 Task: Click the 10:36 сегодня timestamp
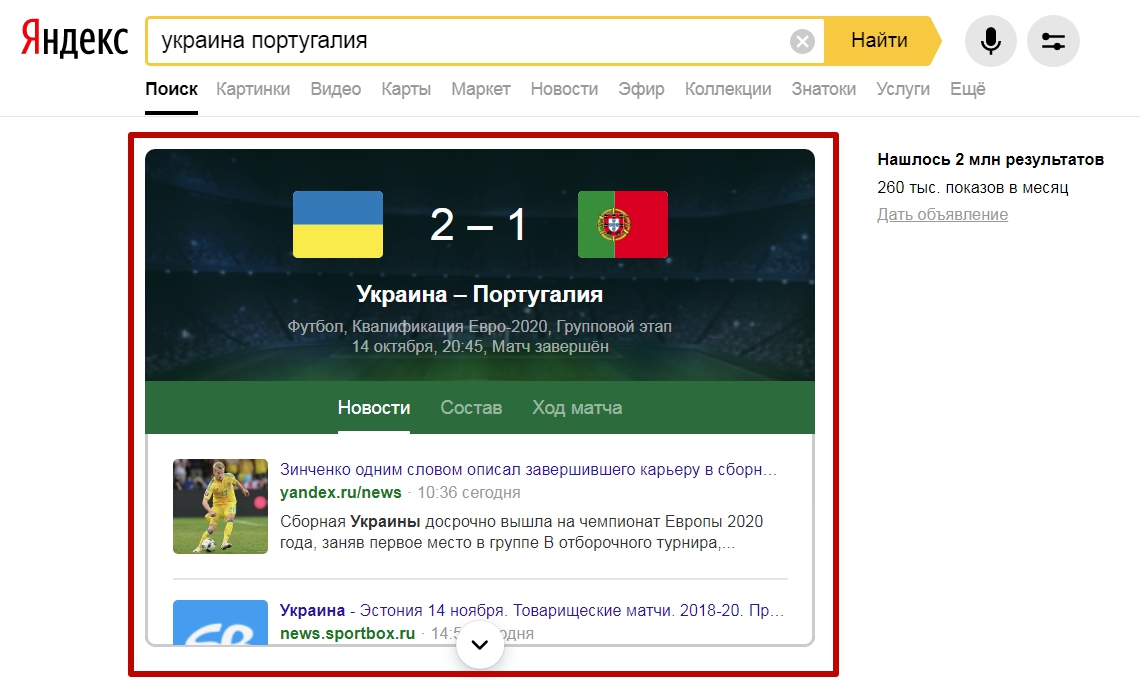coord(469,492)
